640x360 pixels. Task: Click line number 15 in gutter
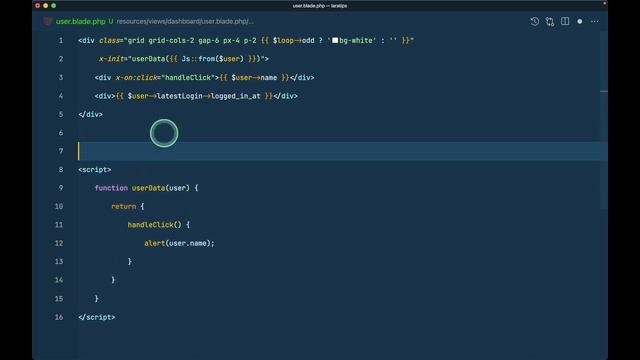click(59, 298)
